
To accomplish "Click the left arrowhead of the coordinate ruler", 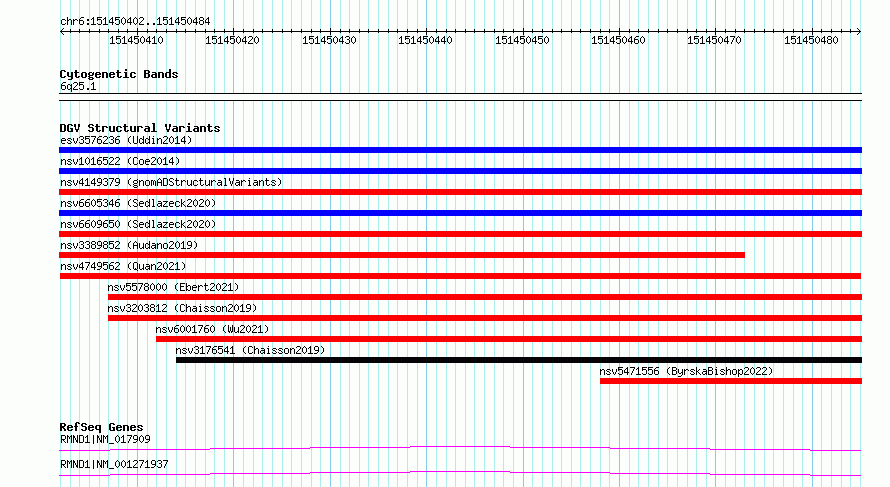I will [x=62, y=32].
